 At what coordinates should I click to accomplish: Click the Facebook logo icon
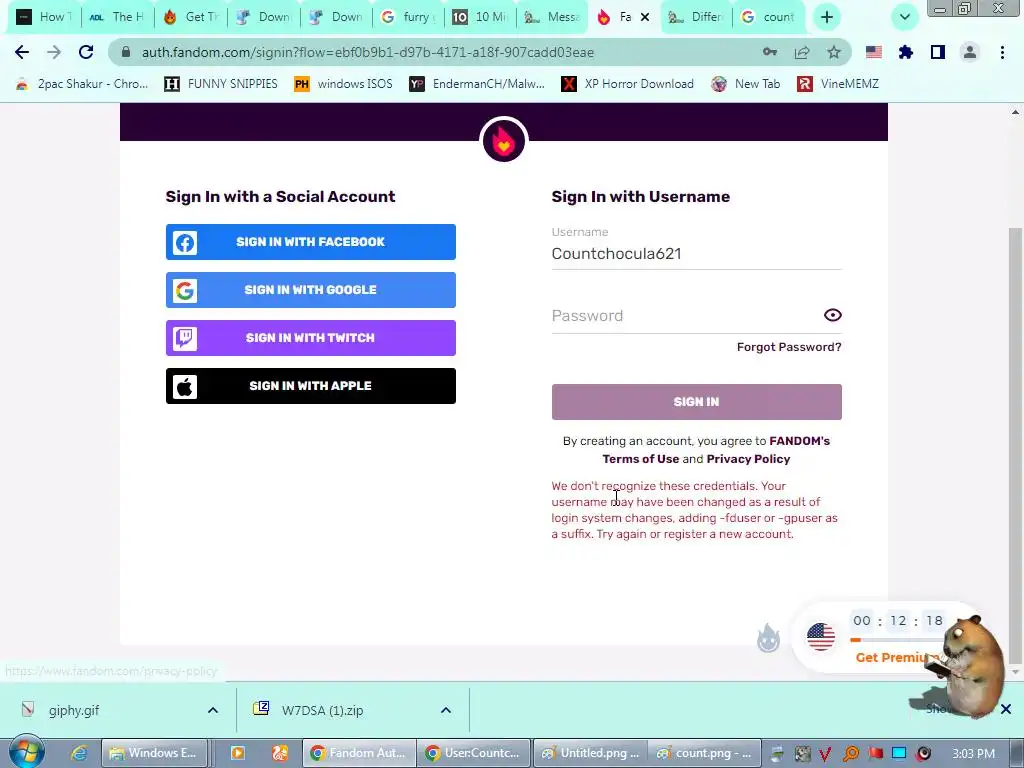(x=185, y=242)
